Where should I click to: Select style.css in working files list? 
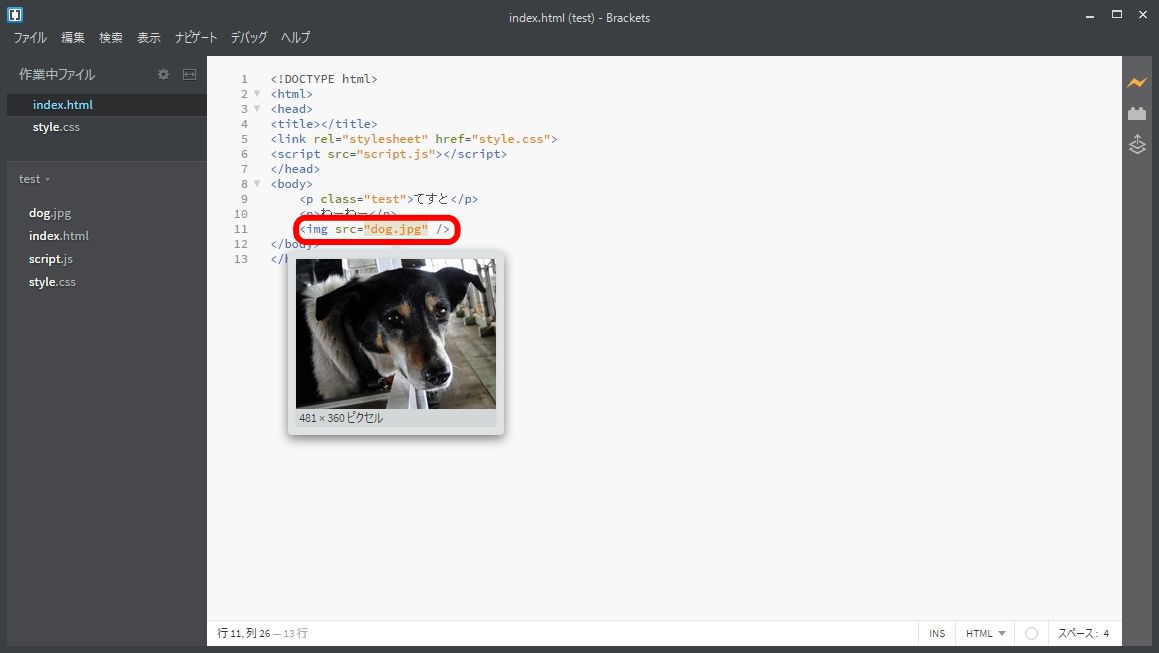[x=56, y=127]
